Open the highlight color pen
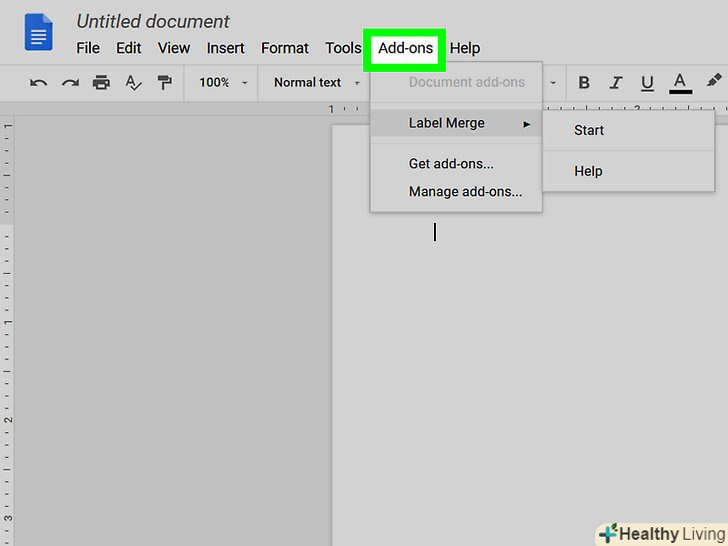The image size is (728, 546). pos(714,81)
